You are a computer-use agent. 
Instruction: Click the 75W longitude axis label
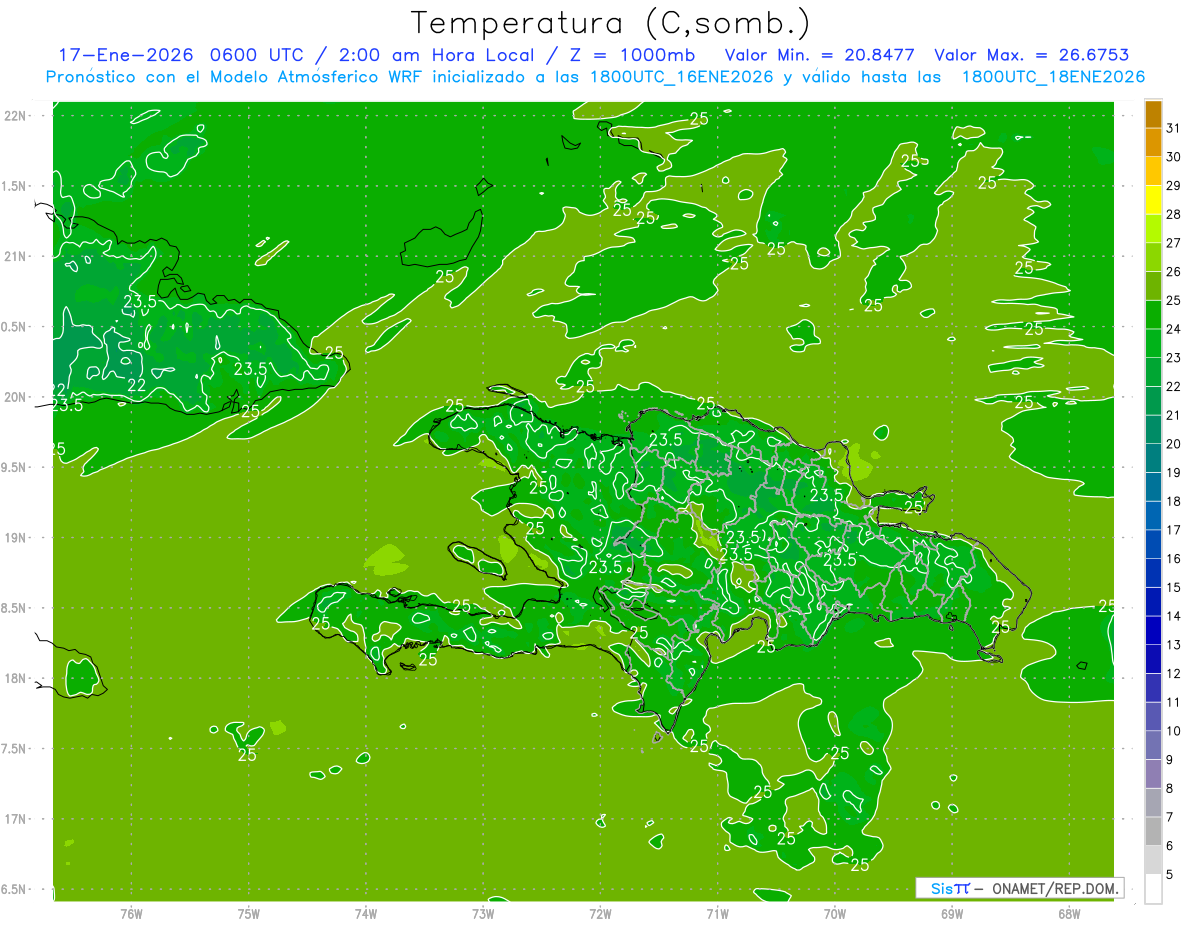[249, 913]
